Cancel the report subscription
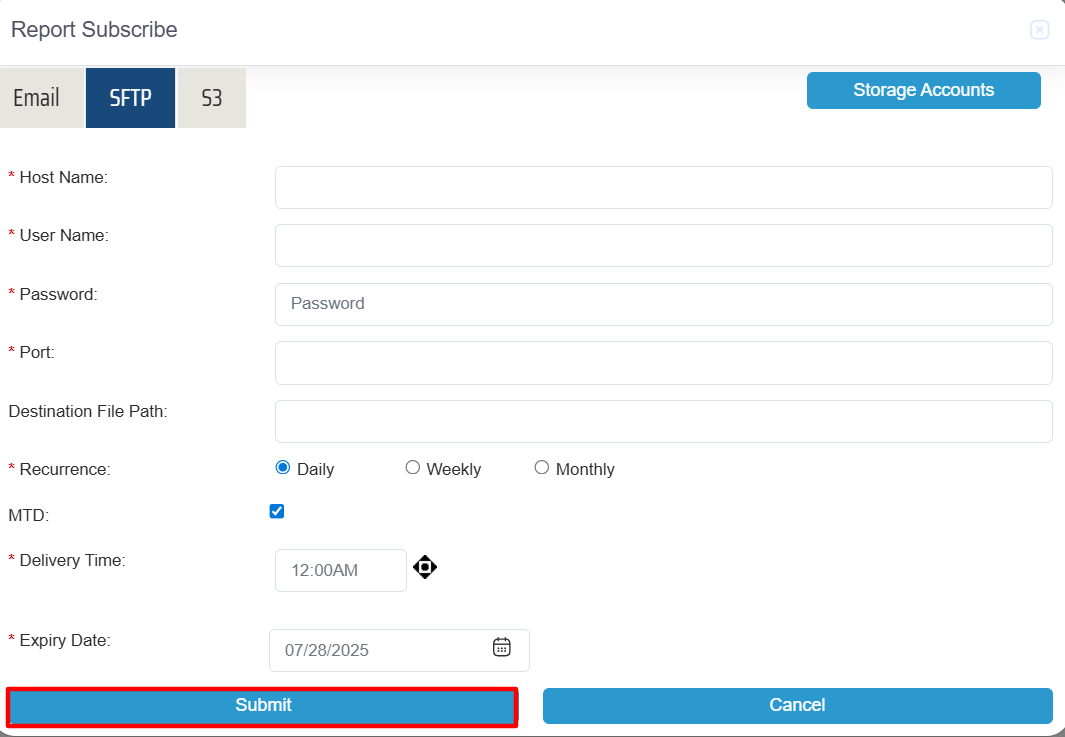This screenshot has height=737, width=1065. 797,705
